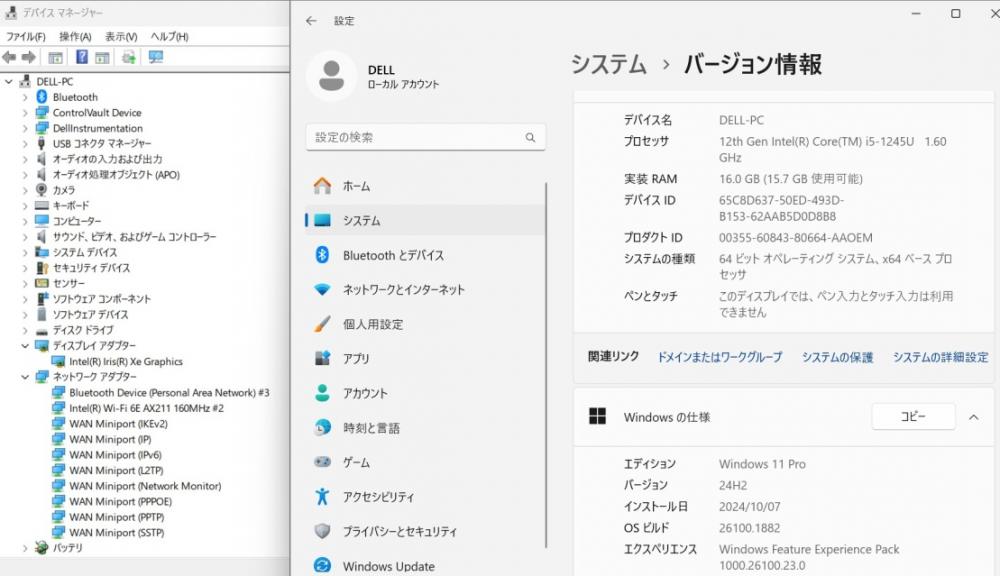Select the コンピューター tree item
Screen dimensions: 1000x576
(x=77, y=221)
